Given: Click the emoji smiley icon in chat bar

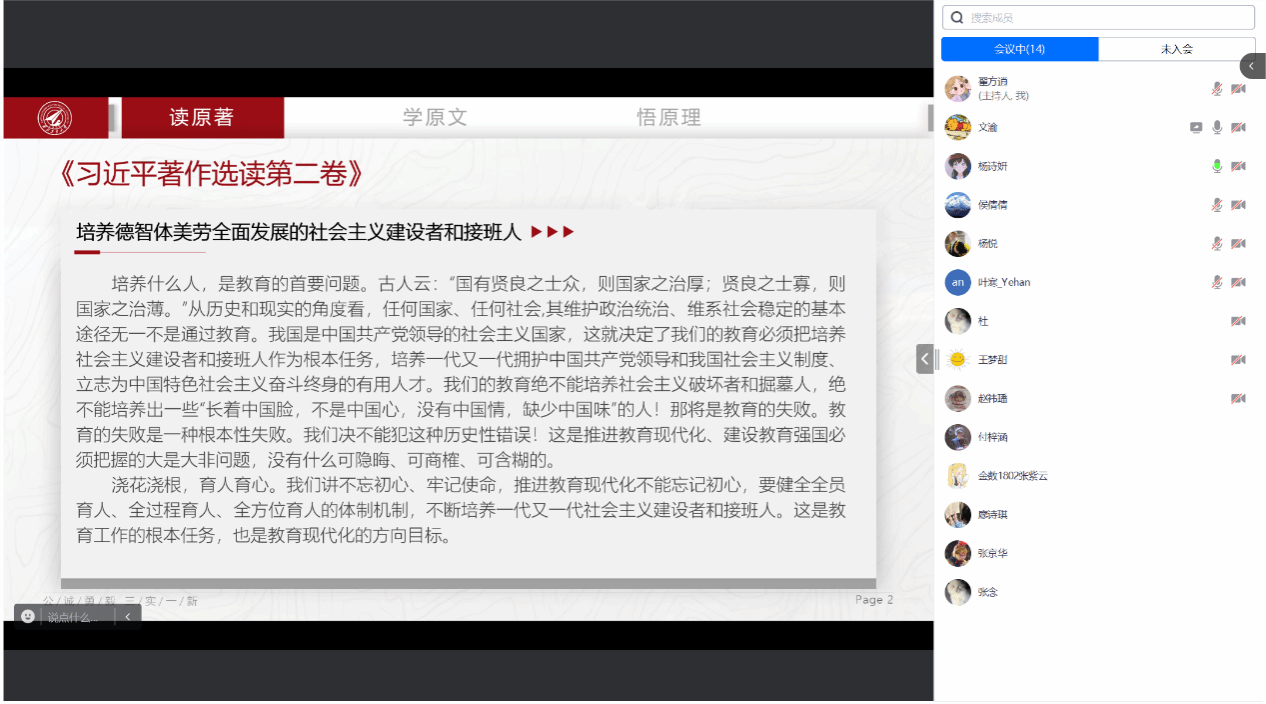Looking at the screenshot, I should [28, 617].
